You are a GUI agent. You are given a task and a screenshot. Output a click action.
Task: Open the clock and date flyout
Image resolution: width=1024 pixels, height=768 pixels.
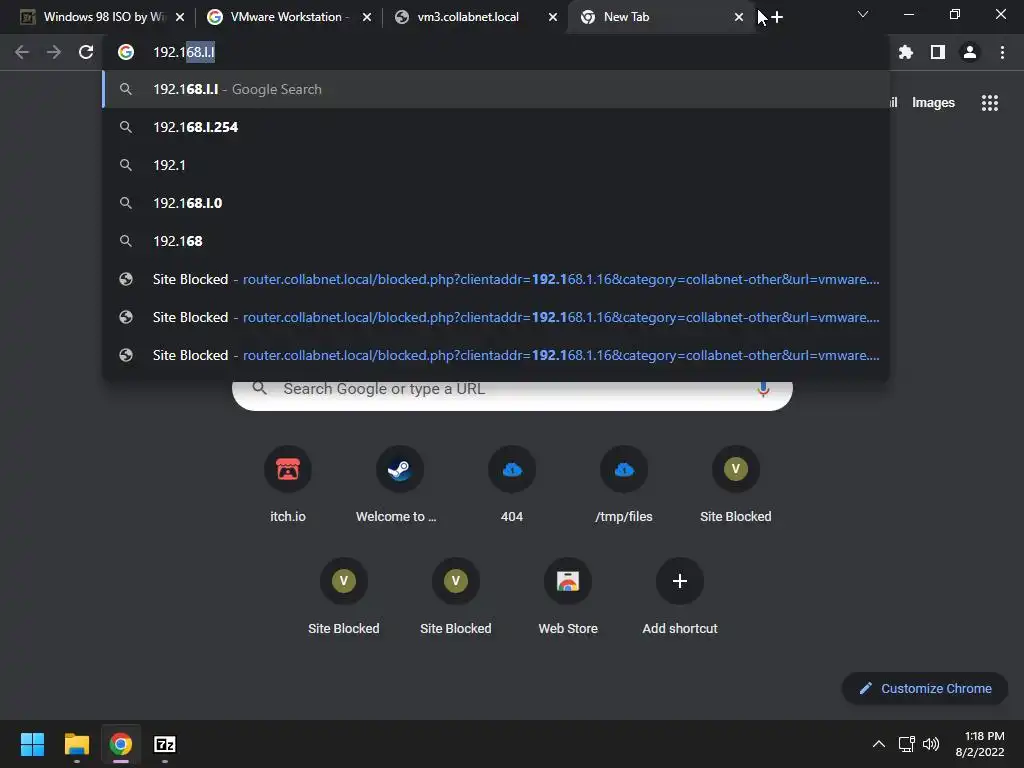[x=980, y=744]
